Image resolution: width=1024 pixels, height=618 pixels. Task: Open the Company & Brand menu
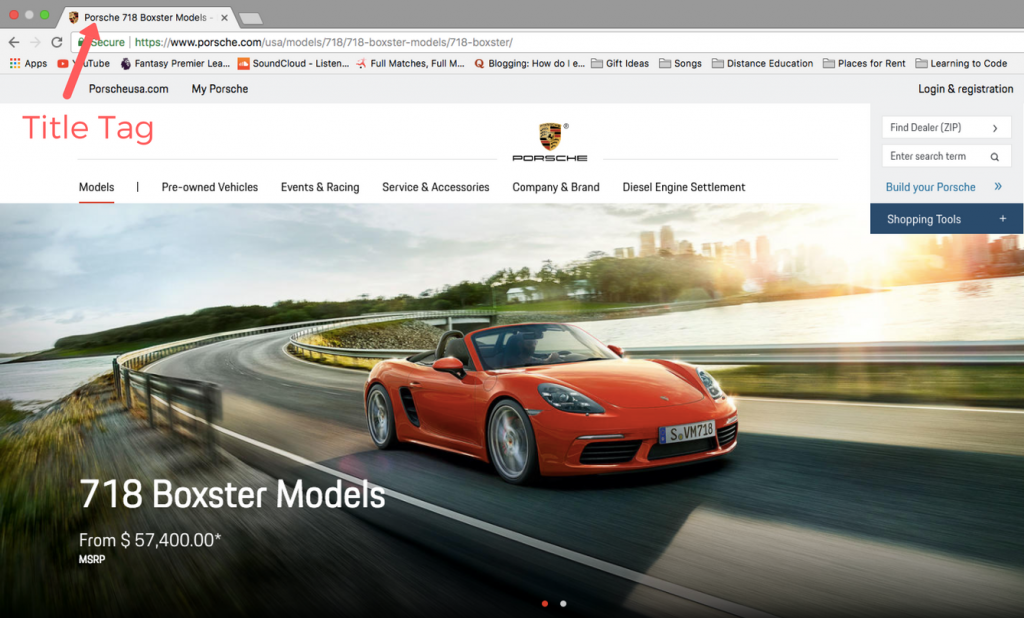click(556, 187)
